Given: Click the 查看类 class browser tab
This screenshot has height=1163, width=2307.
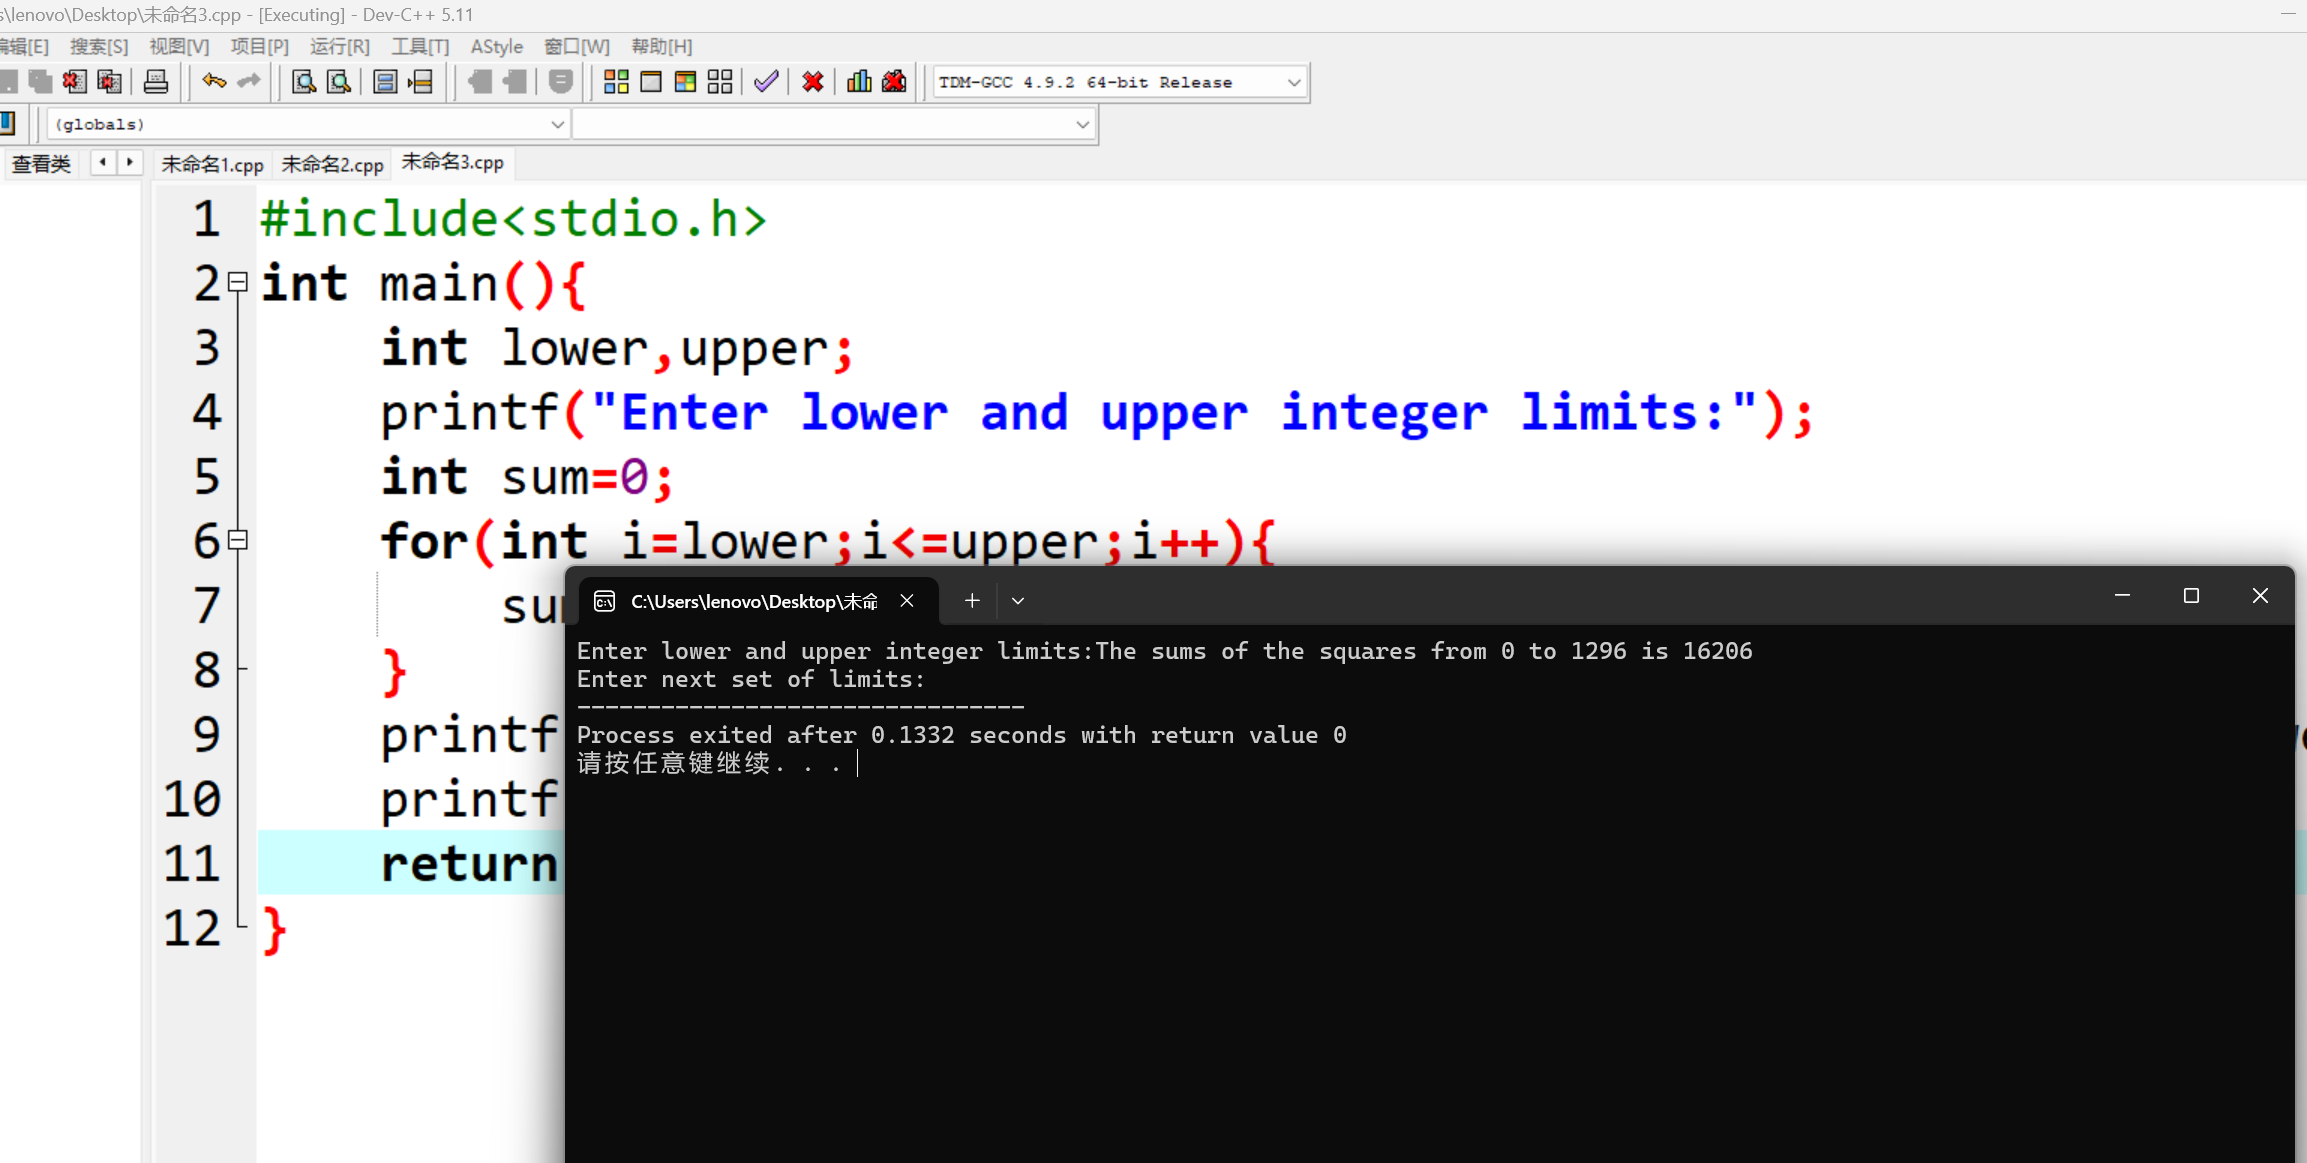Looking at the screenshot, I should tap(41, 164).
